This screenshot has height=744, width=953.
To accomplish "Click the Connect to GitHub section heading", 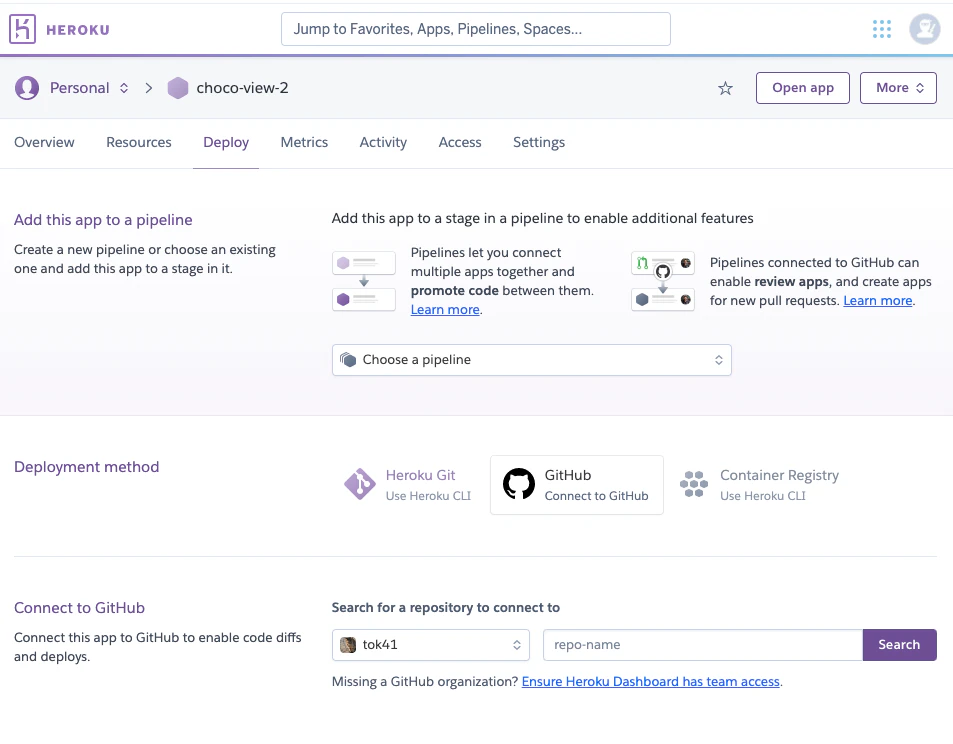I will (79, 608).
